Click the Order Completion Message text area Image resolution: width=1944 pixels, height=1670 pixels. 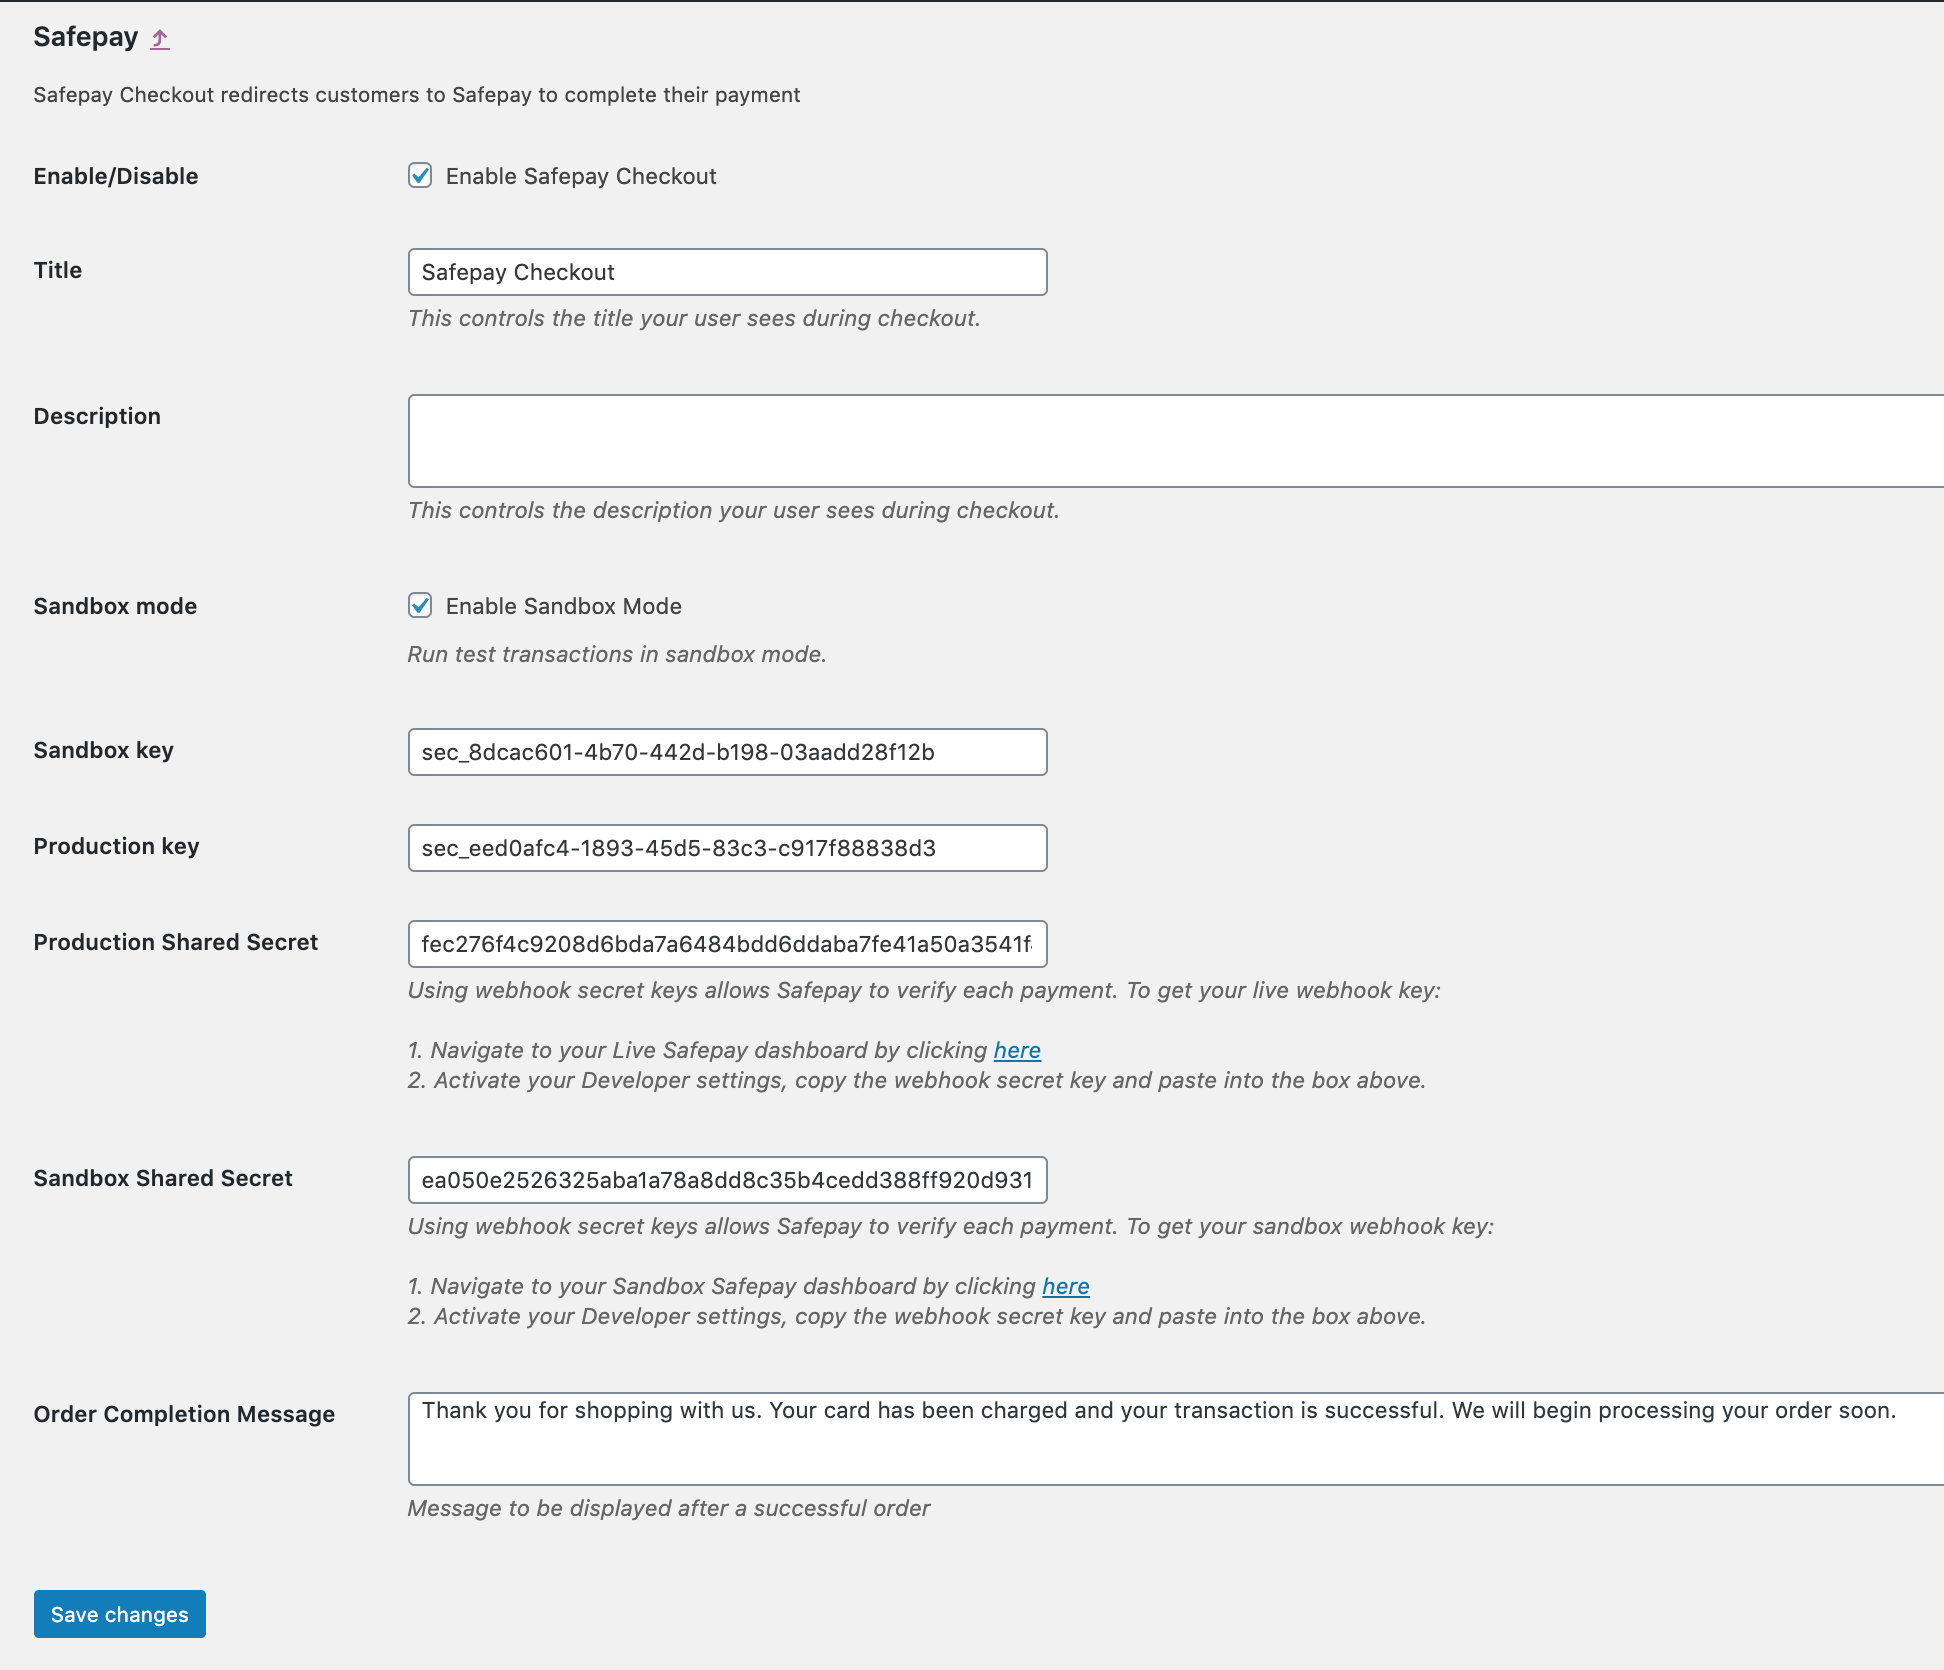[x=1176, y=1439]
